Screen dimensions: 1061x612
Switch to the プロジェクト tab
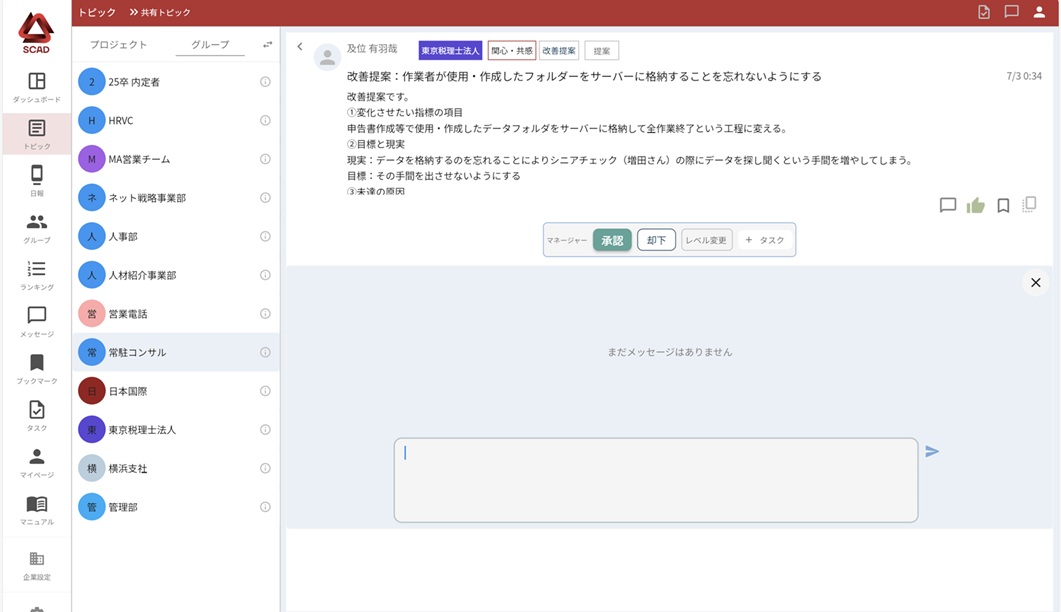119,45
